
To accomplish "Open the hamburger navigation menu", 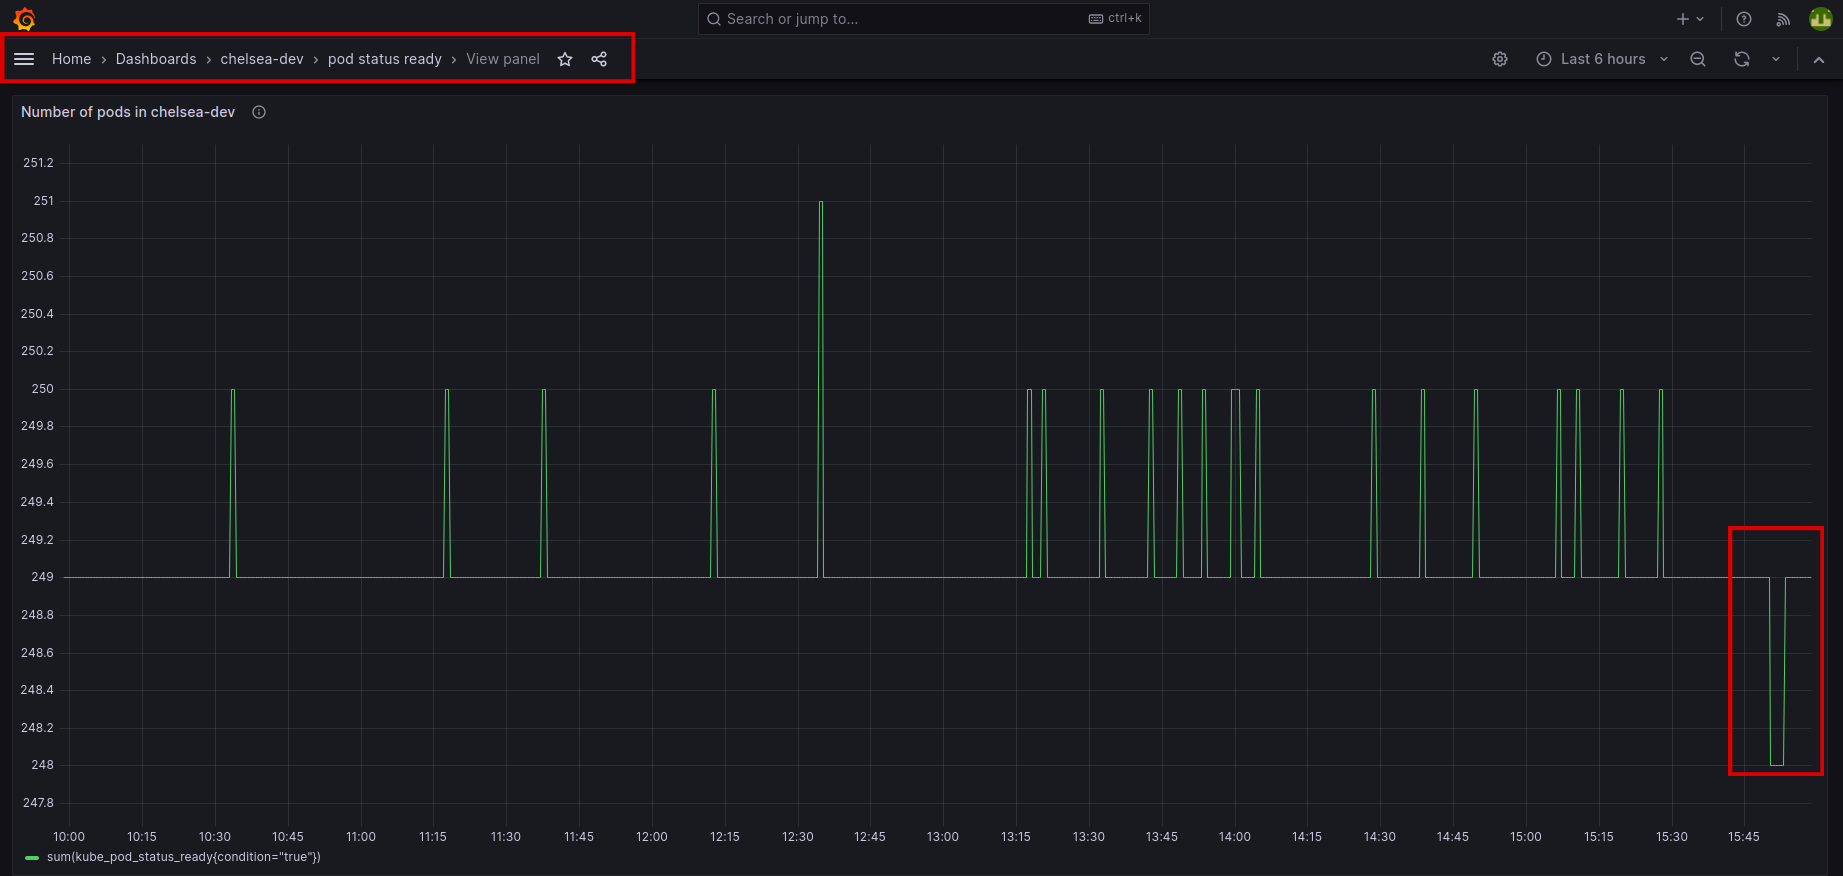I will coord(24,59).
